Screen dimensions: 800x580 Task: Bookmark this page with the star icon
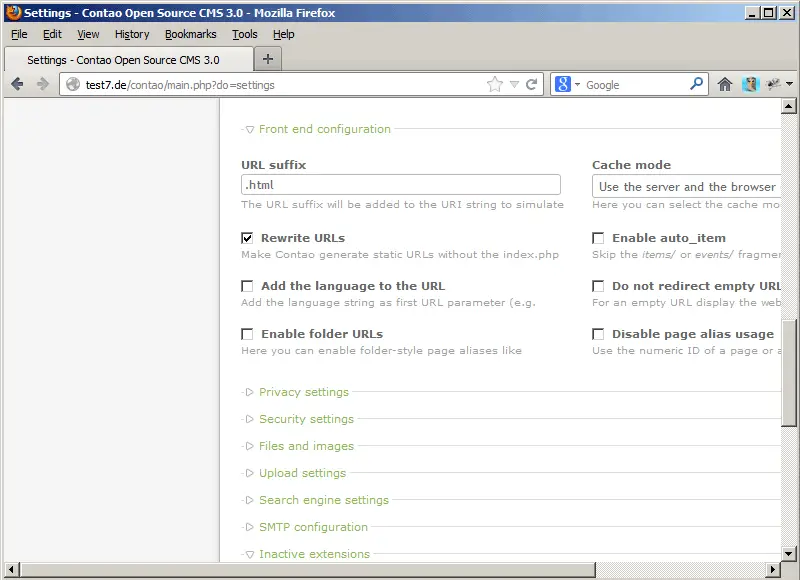coord(495,84)
